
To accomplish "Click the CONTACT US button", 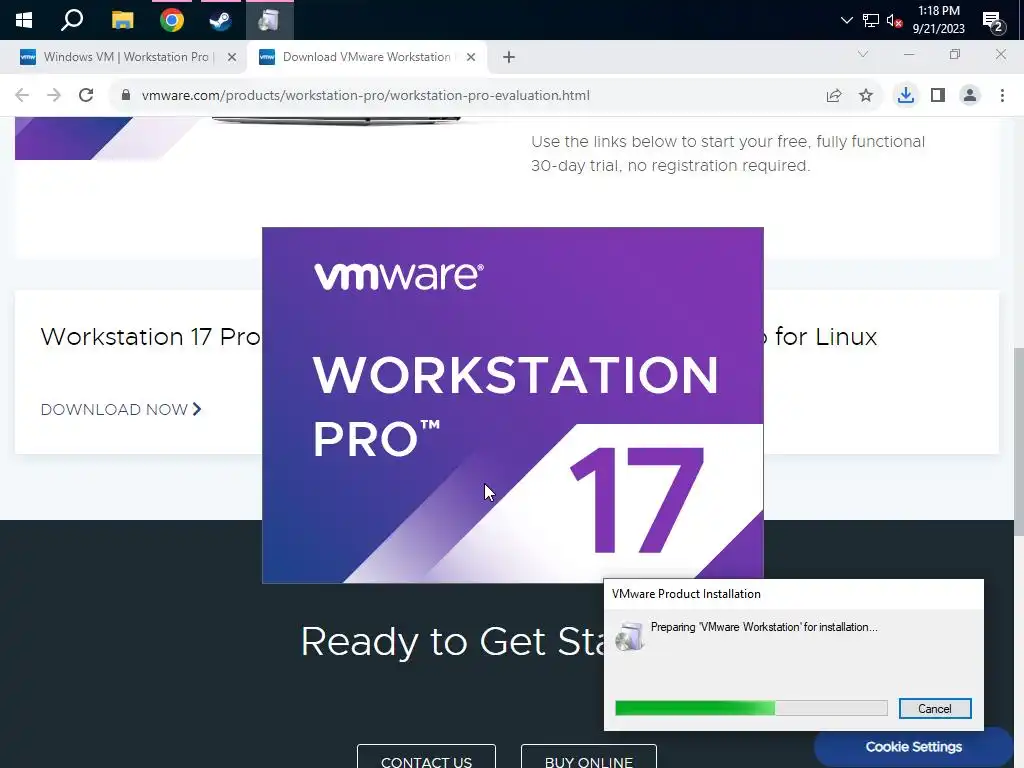I will [x=426, y=758].
